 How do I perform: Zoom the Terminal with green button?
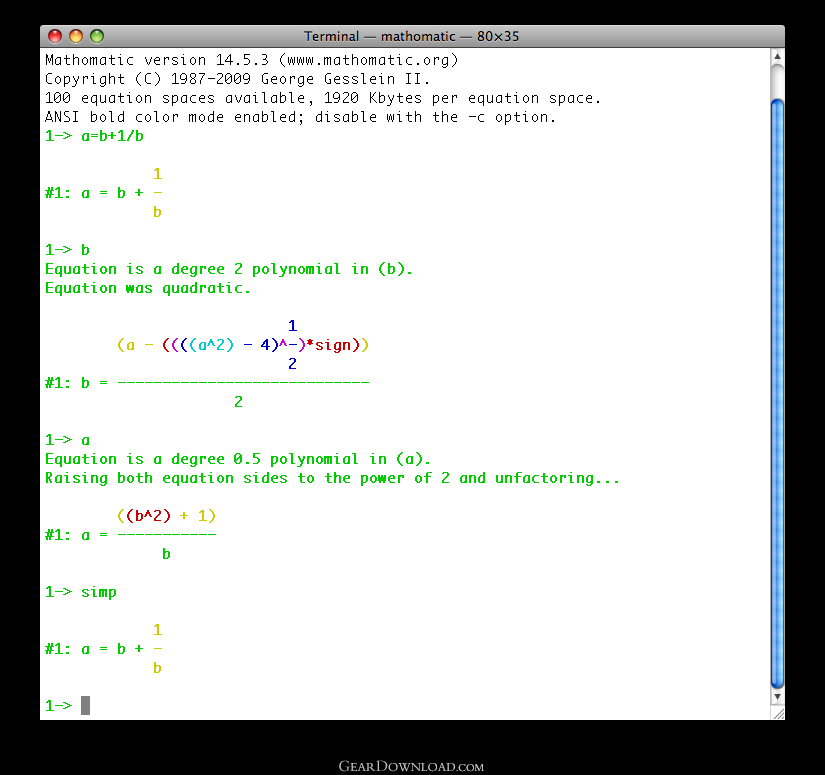(97, 36)
